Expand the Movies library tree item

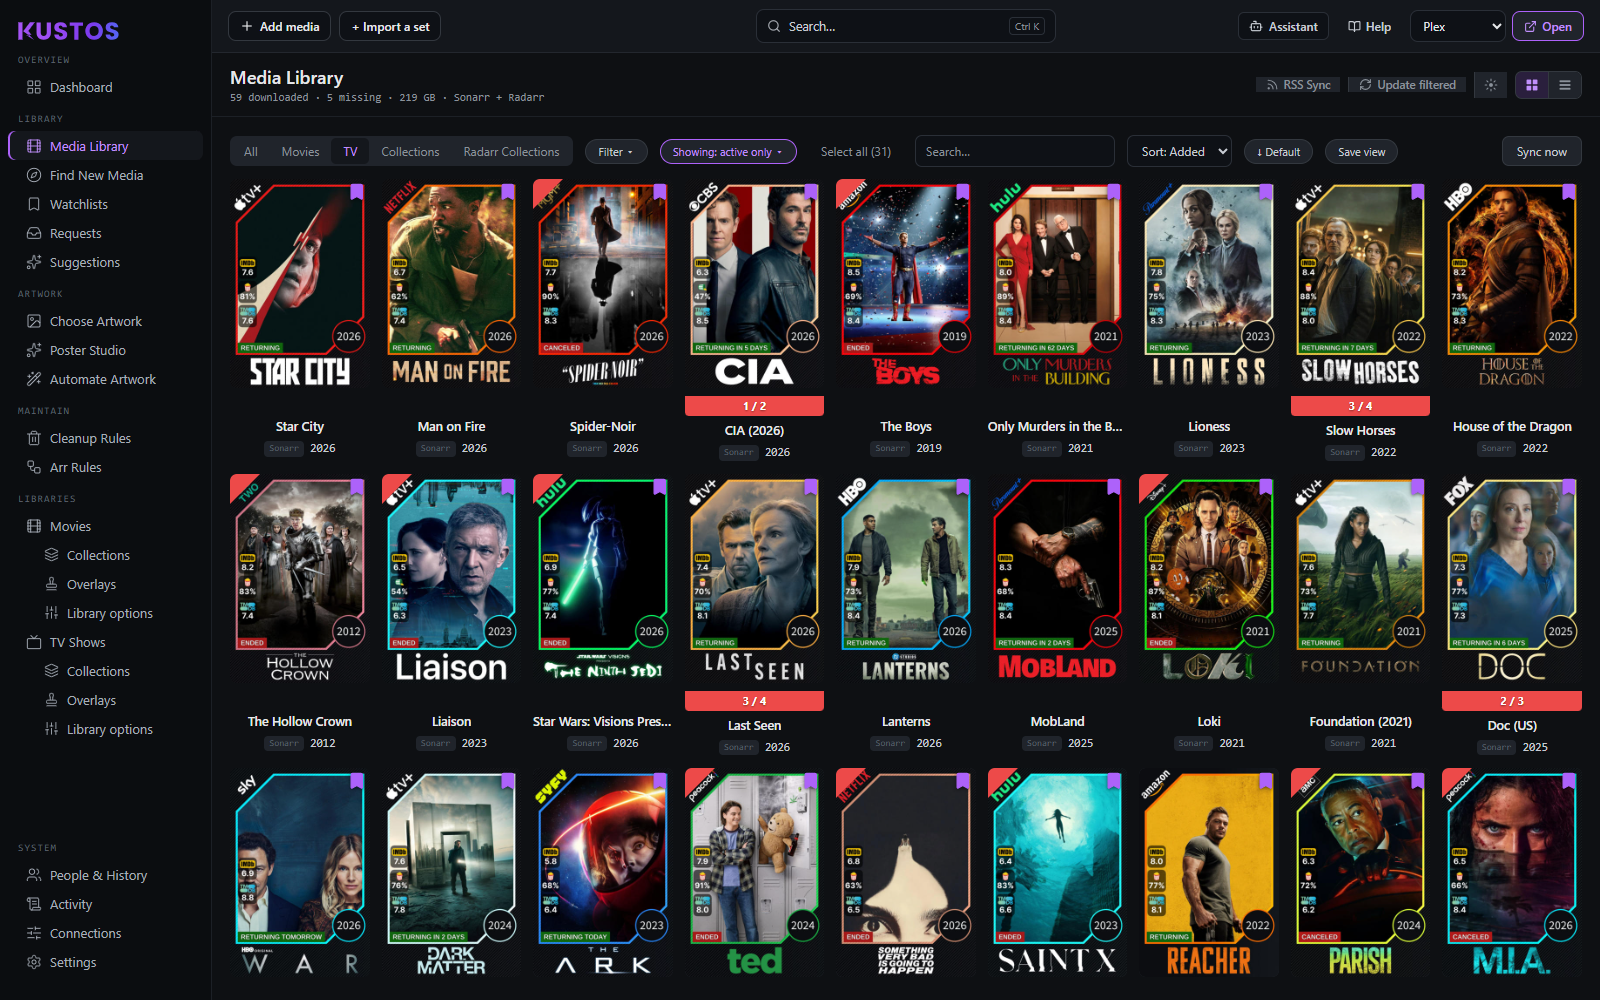(x=70, y=526)
